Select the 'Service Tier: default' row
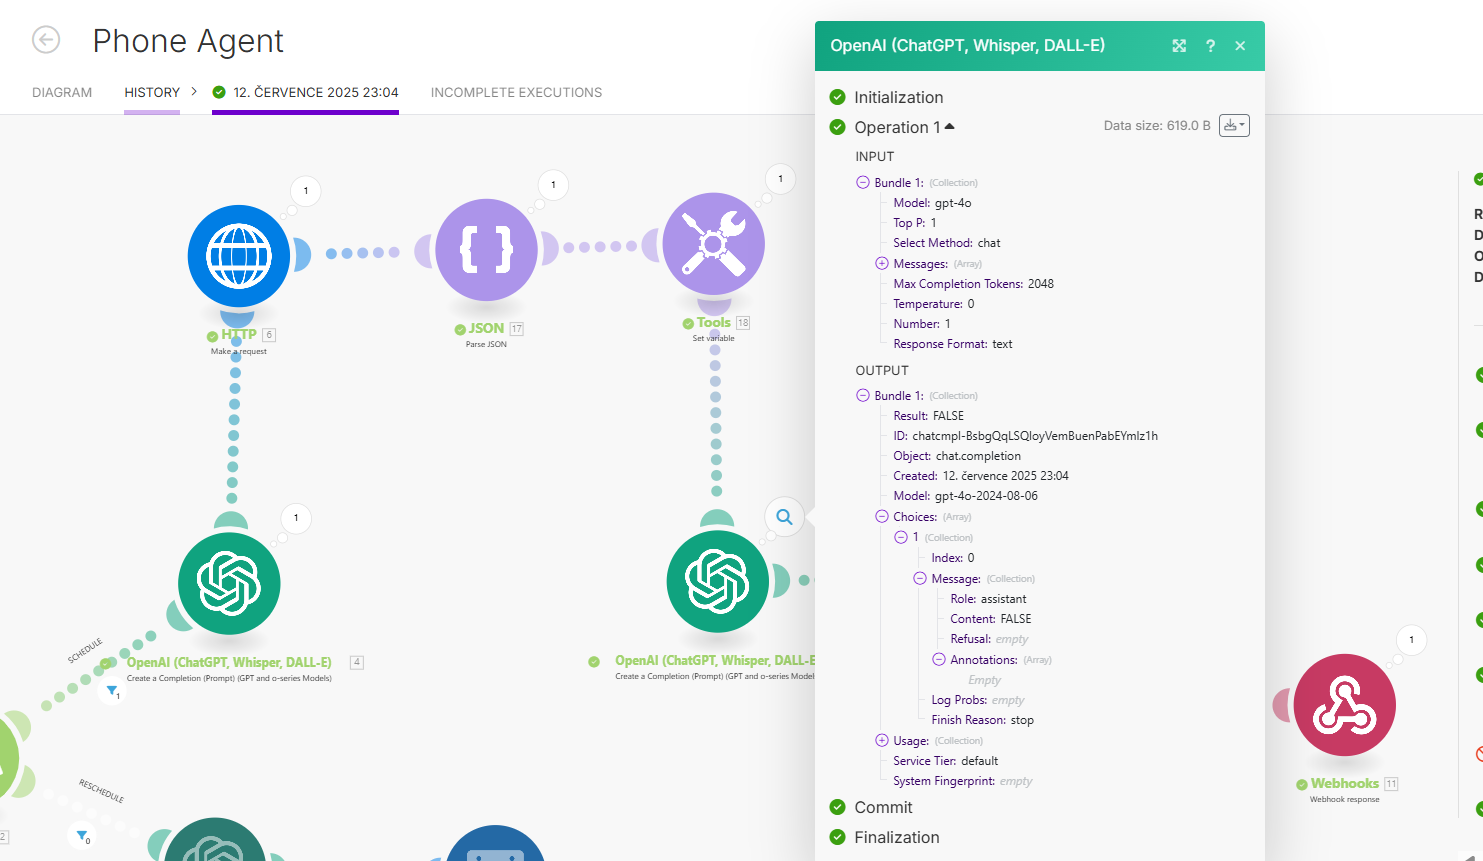Image resolution: width=1483 pixels, height=861 pixels. tap(946, 761)
